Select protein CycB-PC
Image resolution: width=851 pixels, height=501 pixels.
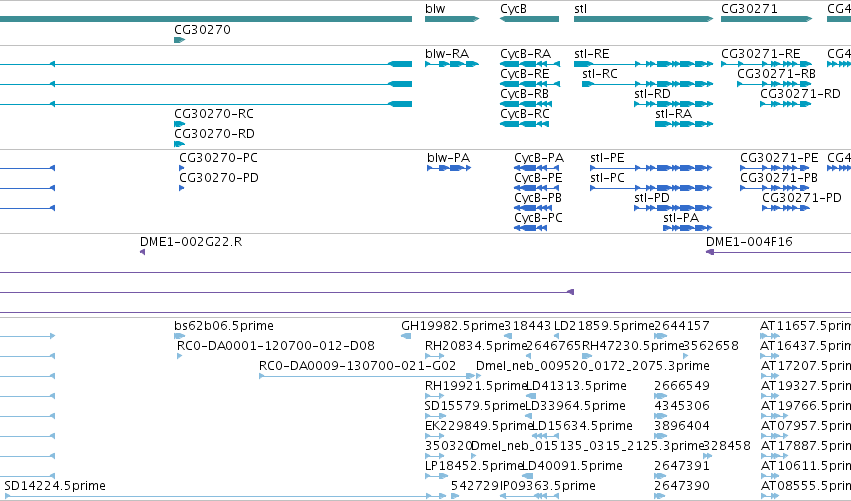(538, 218)
